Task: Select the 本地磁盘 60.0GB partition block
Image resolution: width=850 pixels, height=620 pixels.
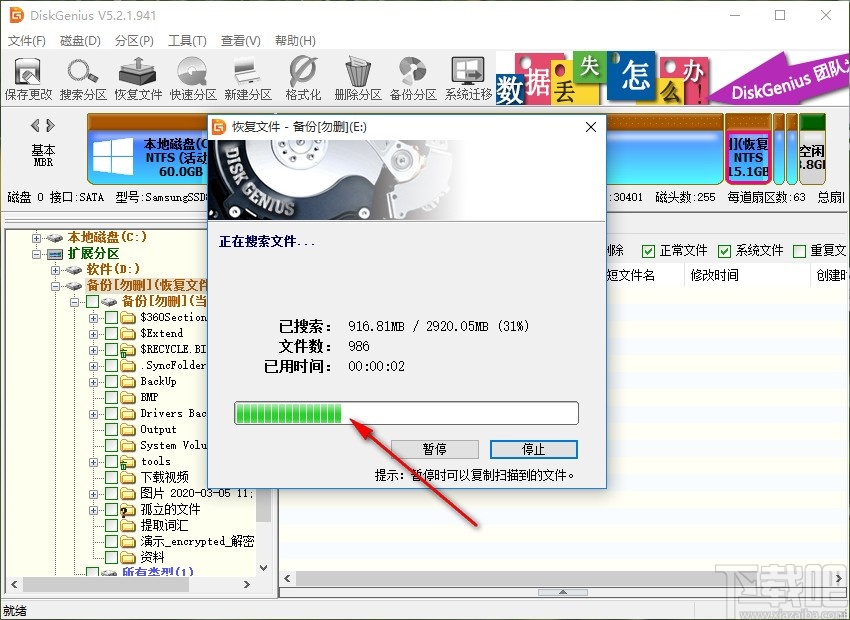Action: point(149,149)
